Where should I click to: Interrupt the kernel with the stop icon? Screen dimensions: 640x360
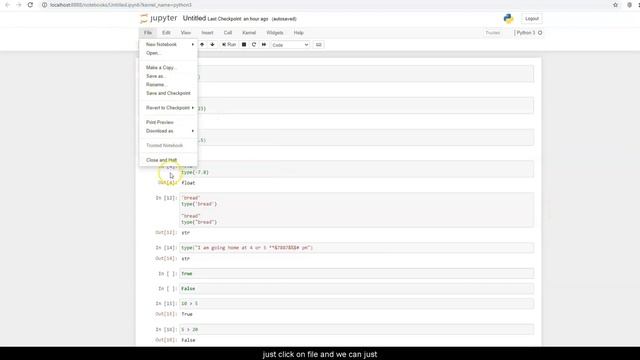[244, 44]
